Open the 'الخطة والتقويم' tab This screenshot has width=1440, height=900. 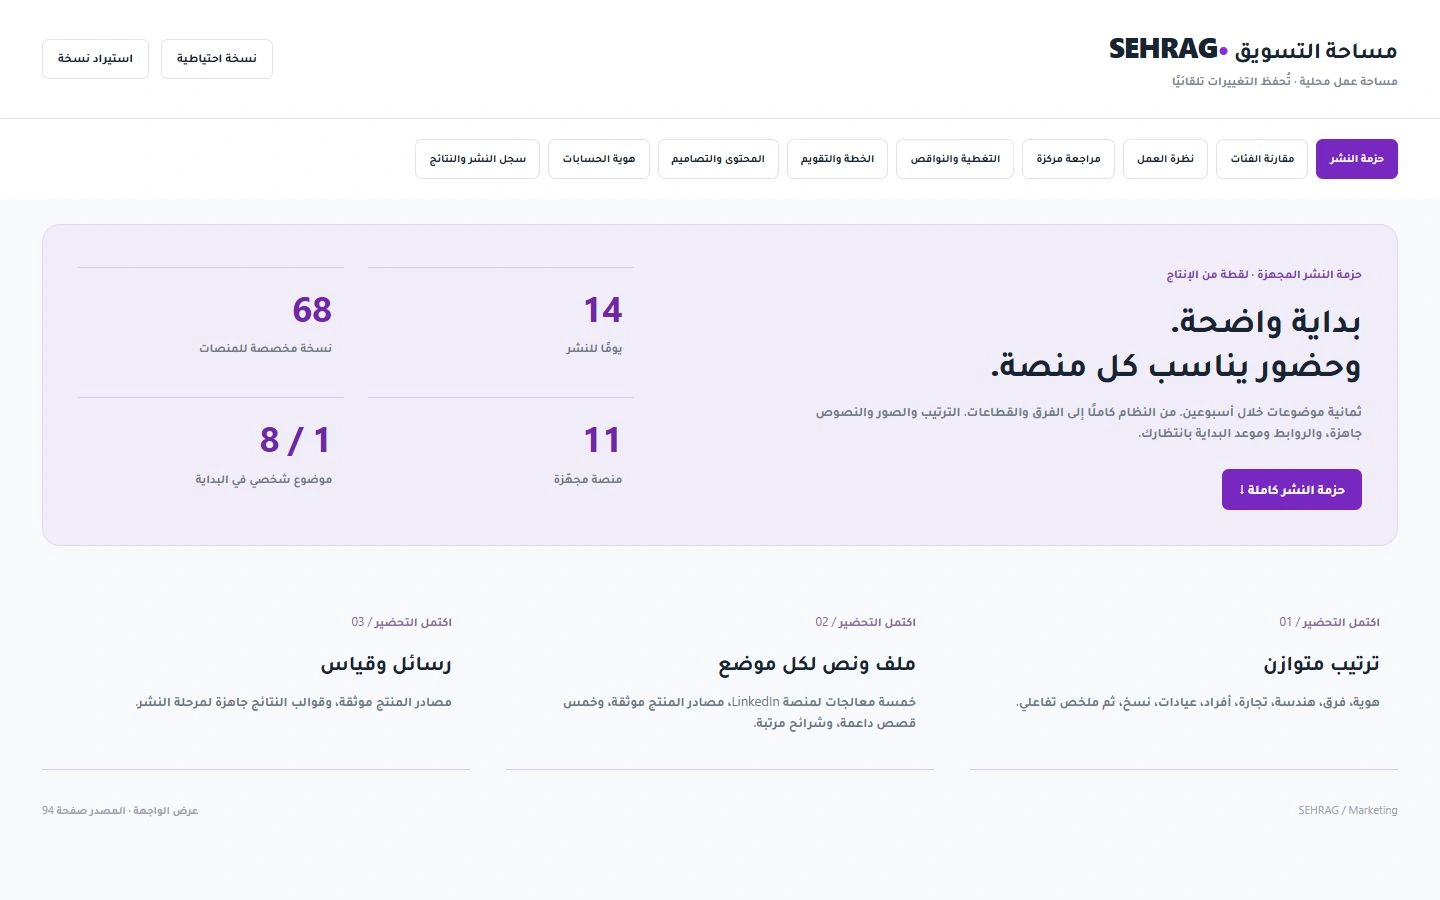coord(837,159)
